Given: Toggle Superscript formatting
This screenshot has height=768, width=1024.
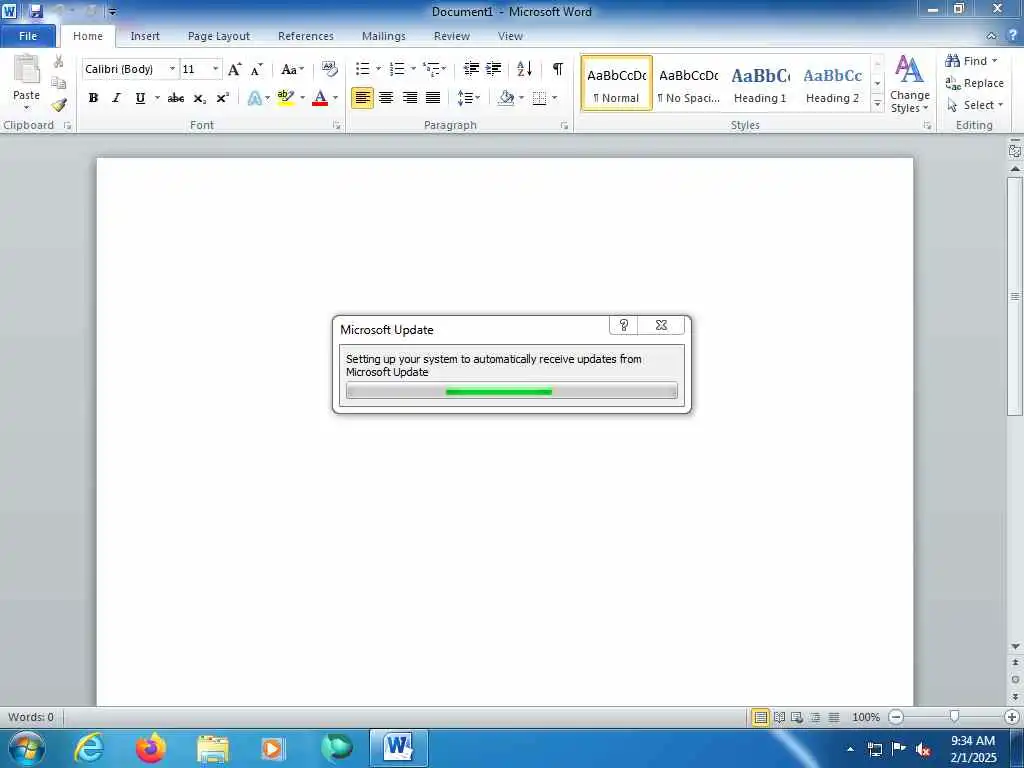Looking at the screenshot, I should coord(223,98).
